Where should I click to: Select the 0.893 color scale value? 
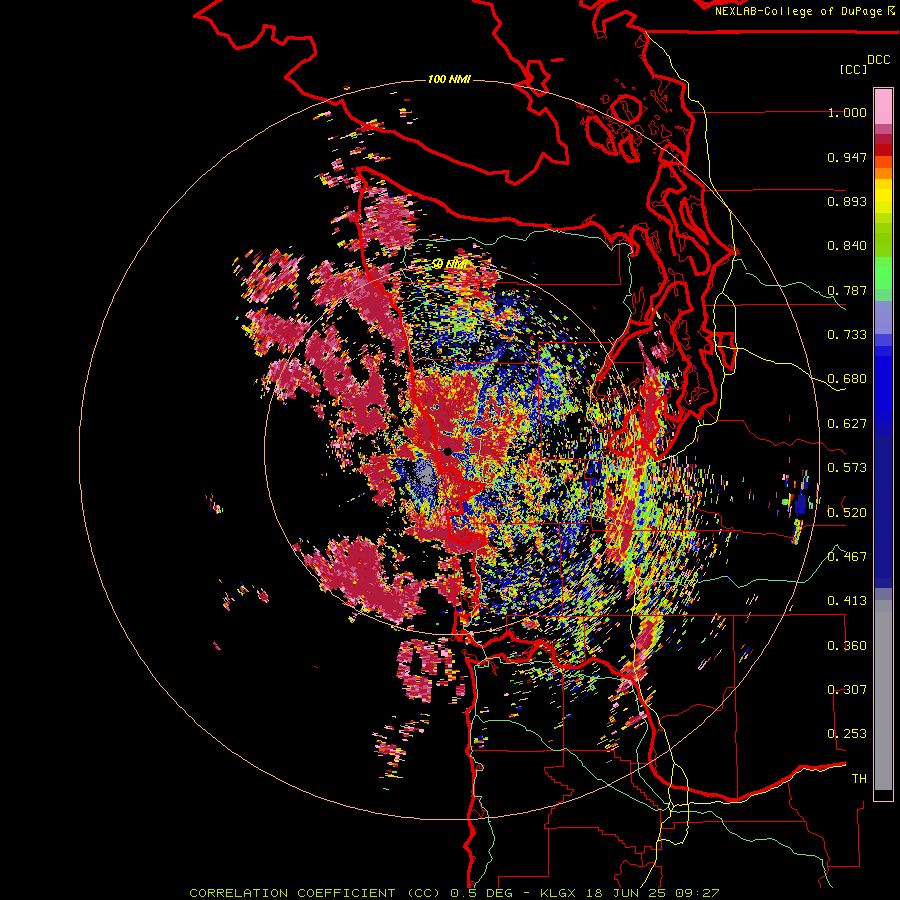847,201
